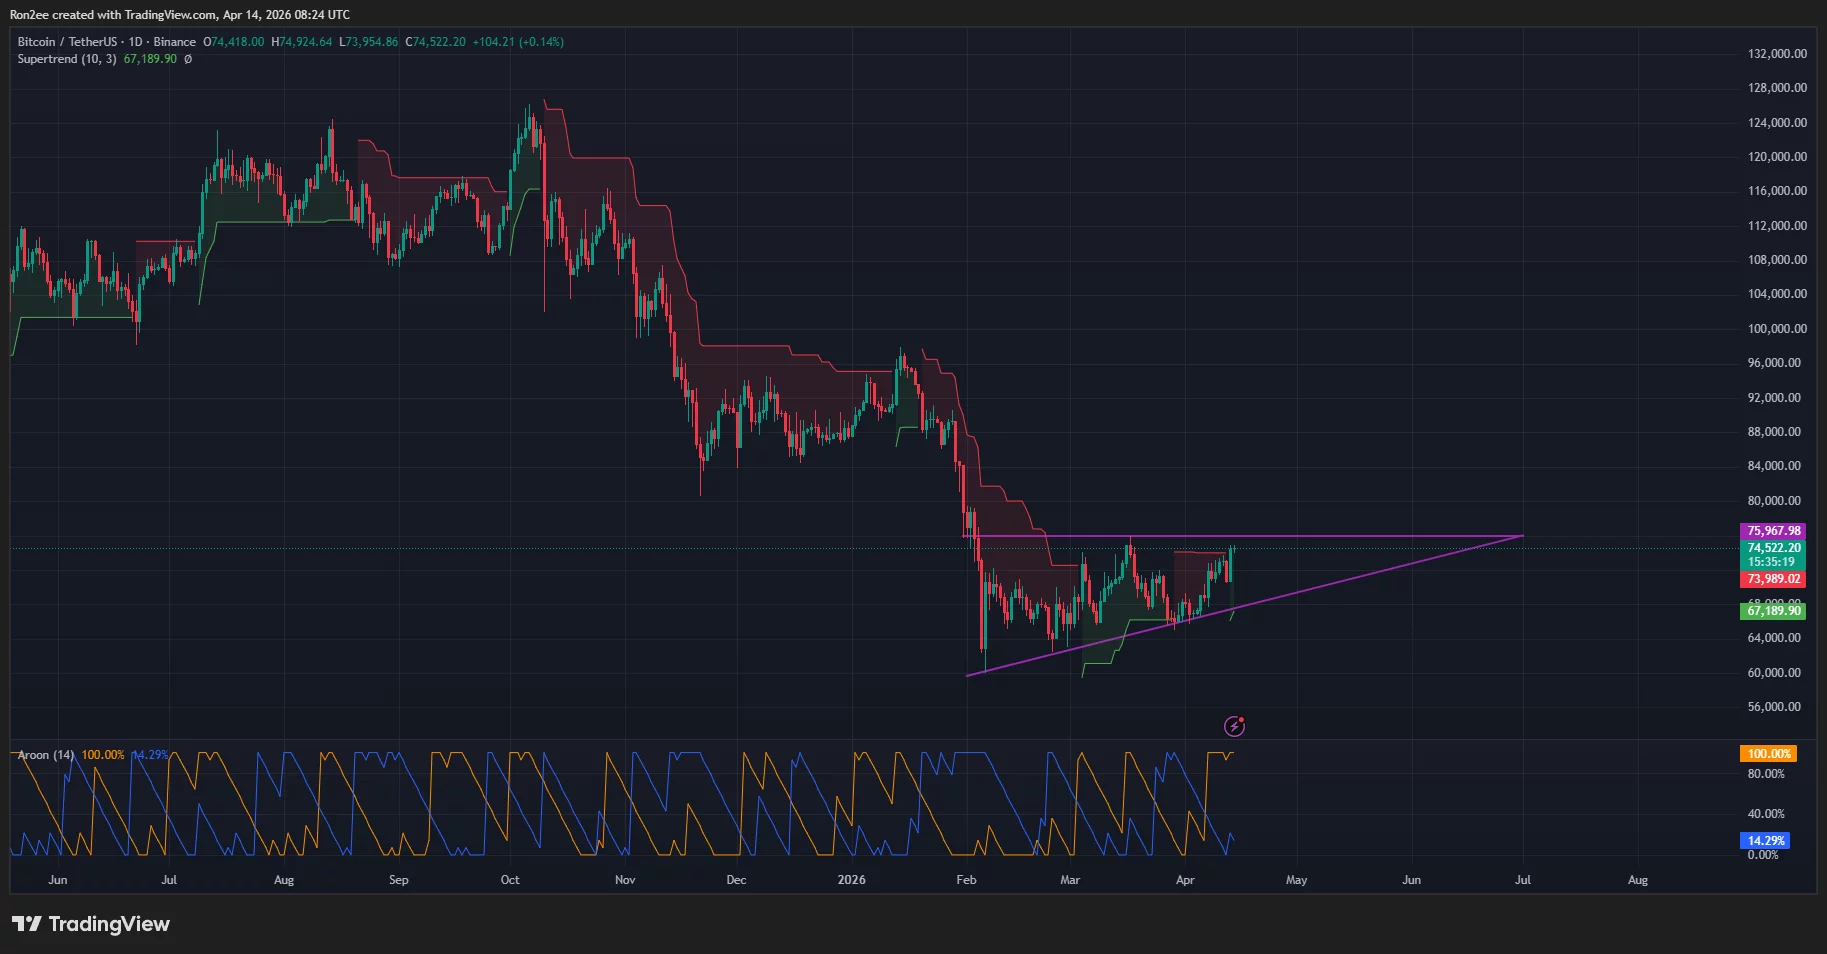Click the Binance exchange label in the legend
This screenshot has height=954, width=1827.
point(174,42)
